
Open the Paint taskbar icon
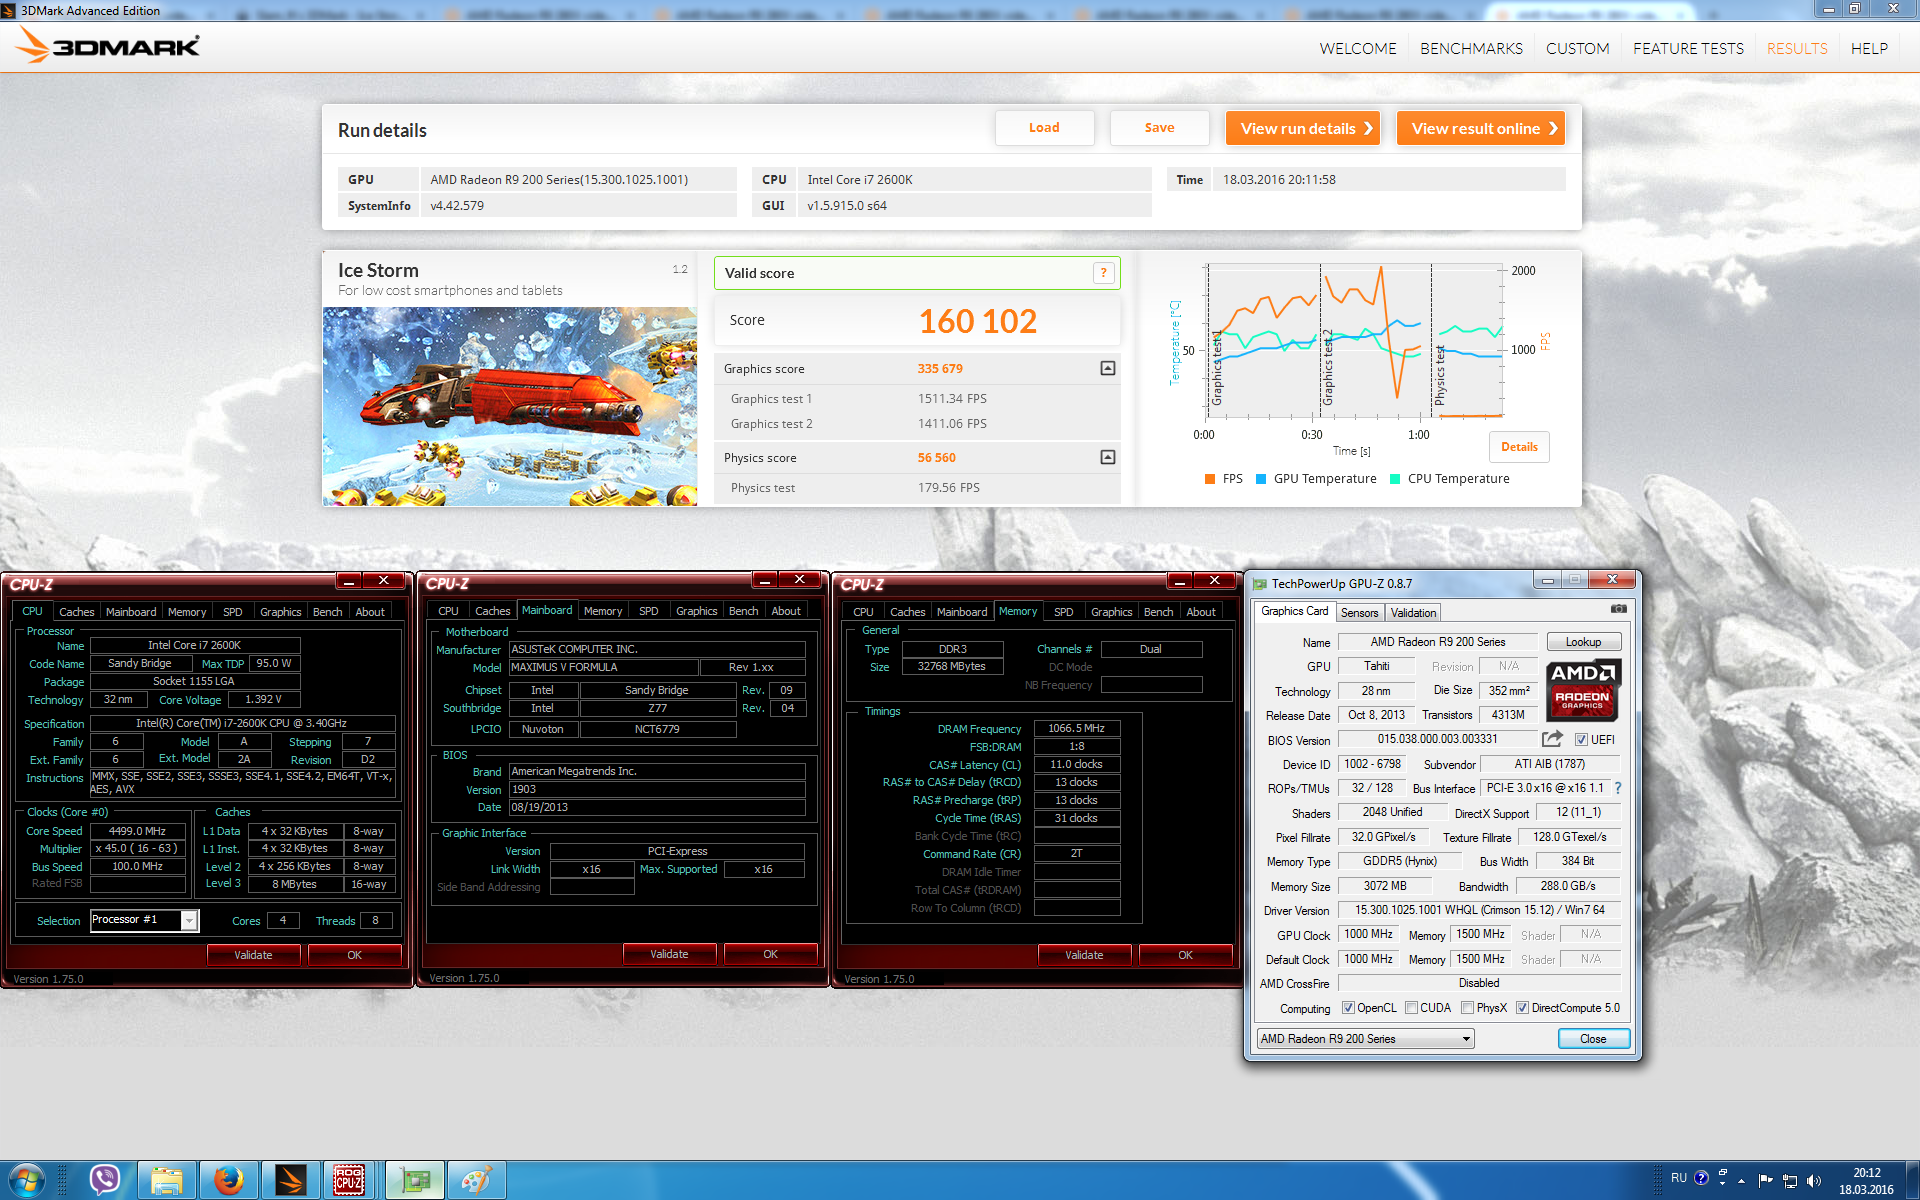(x=476, y=1181)
